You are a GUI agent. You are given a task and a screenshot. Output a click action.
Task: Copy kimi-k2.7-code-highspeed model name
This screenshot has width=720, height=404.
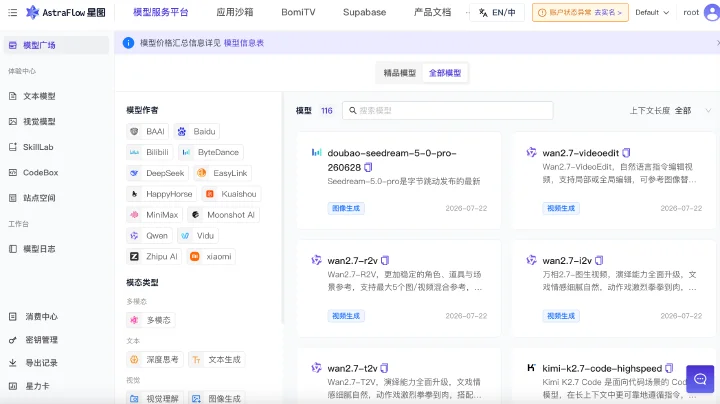669,368
